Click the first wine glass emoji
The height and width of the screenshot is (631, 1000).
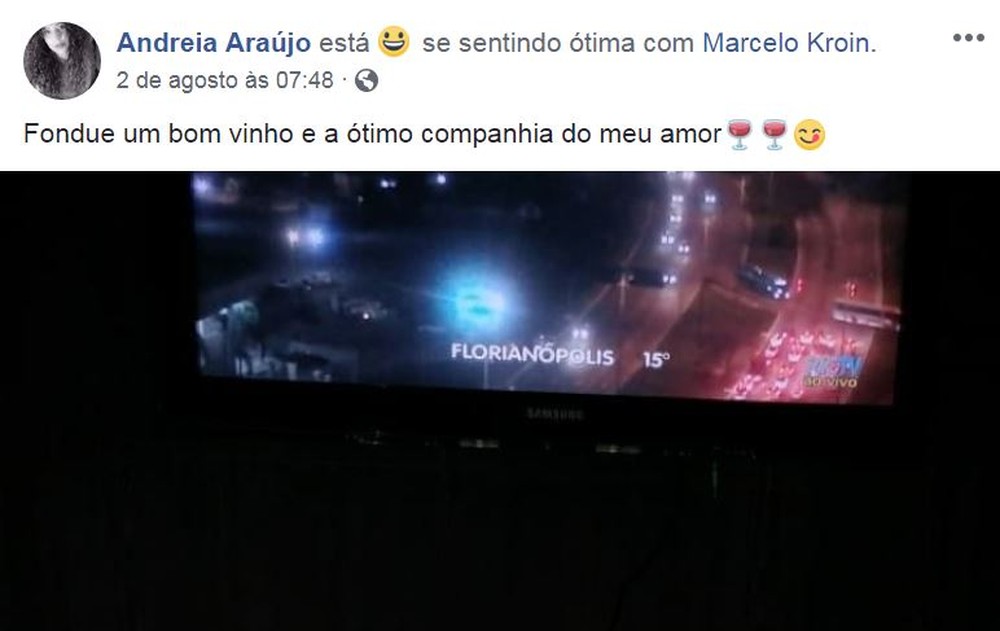[x=739, y=134]
